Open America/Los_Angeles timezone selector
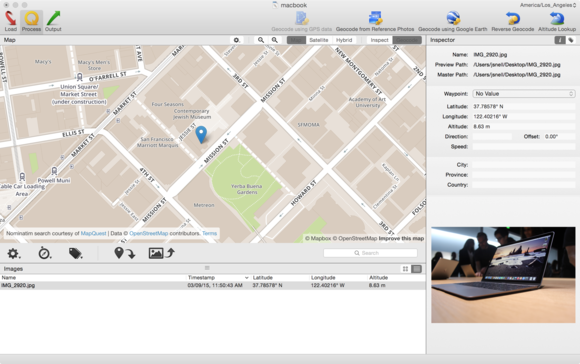580x364 pixels. click(548, 5)
